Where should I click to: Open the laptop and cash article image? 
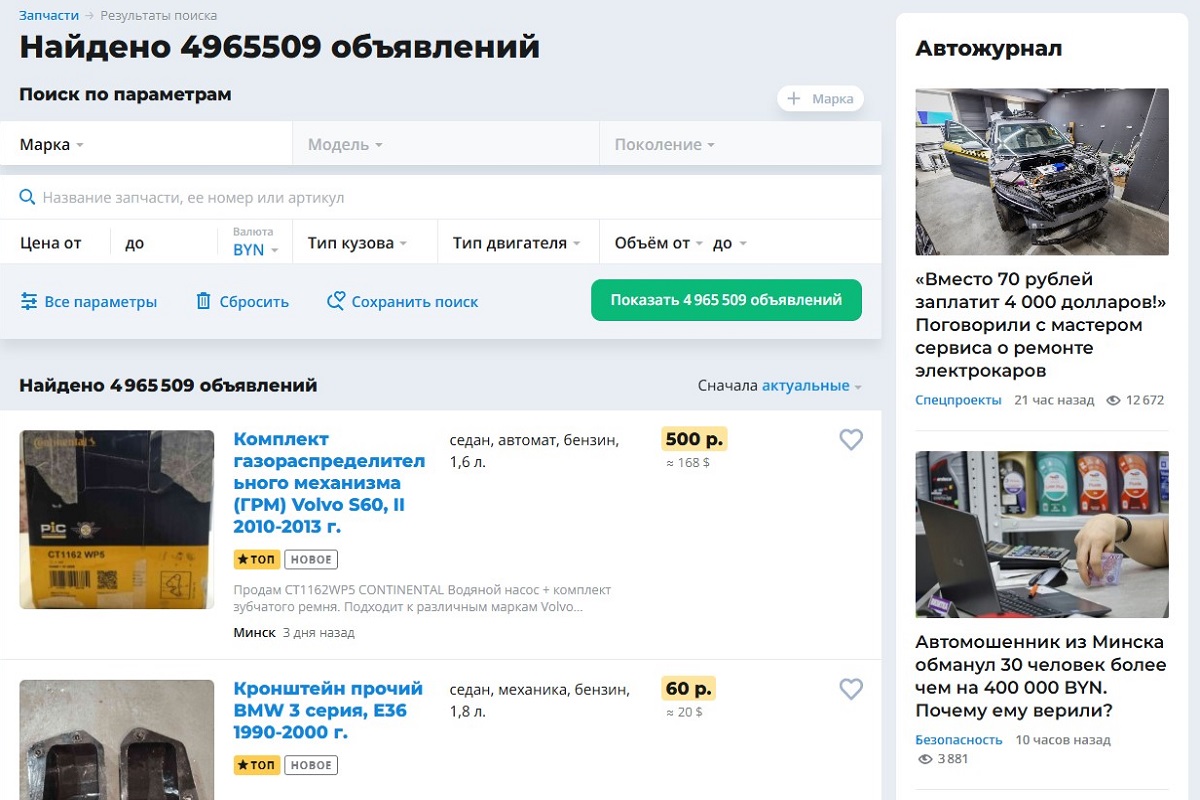(1042, 534)
